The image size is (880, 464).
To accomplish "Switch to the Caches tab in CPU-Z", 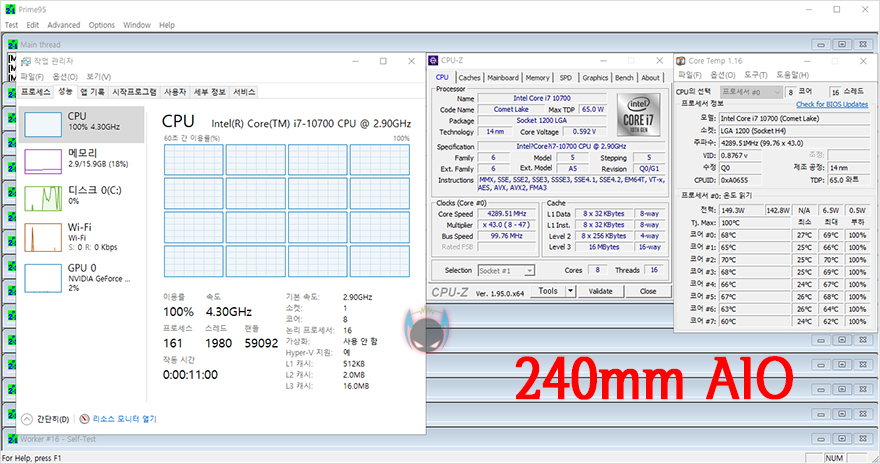I will coord(469,78).
